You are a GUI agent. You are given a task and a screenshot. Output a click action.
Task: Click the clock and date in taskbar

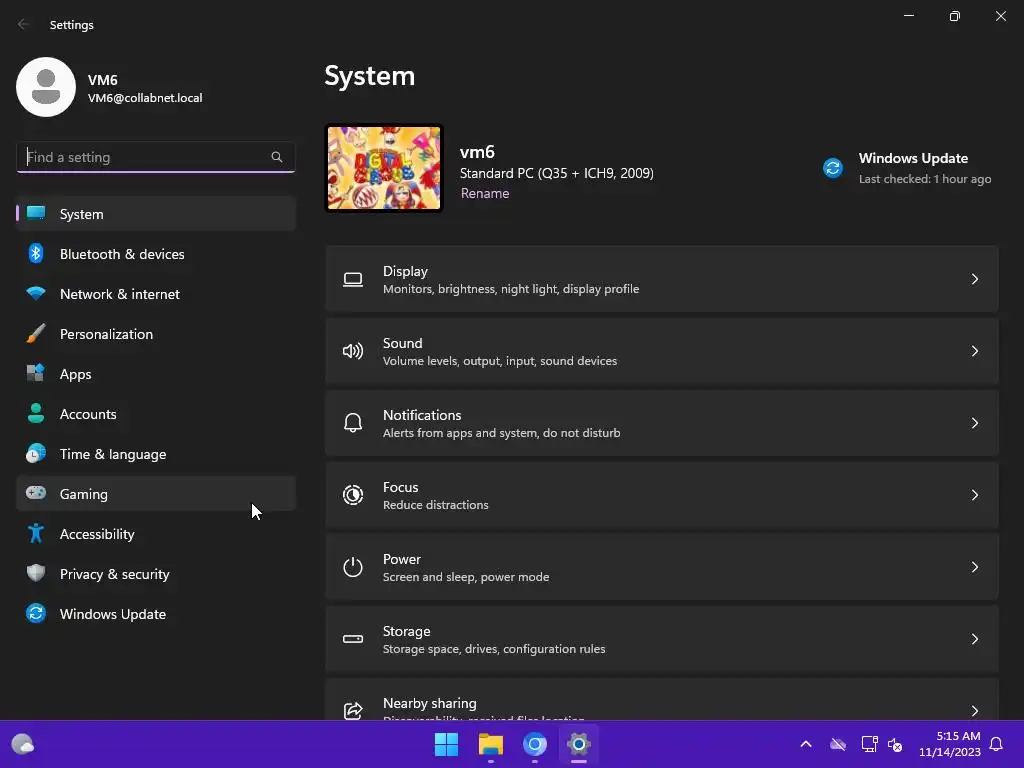click(950, 744)
